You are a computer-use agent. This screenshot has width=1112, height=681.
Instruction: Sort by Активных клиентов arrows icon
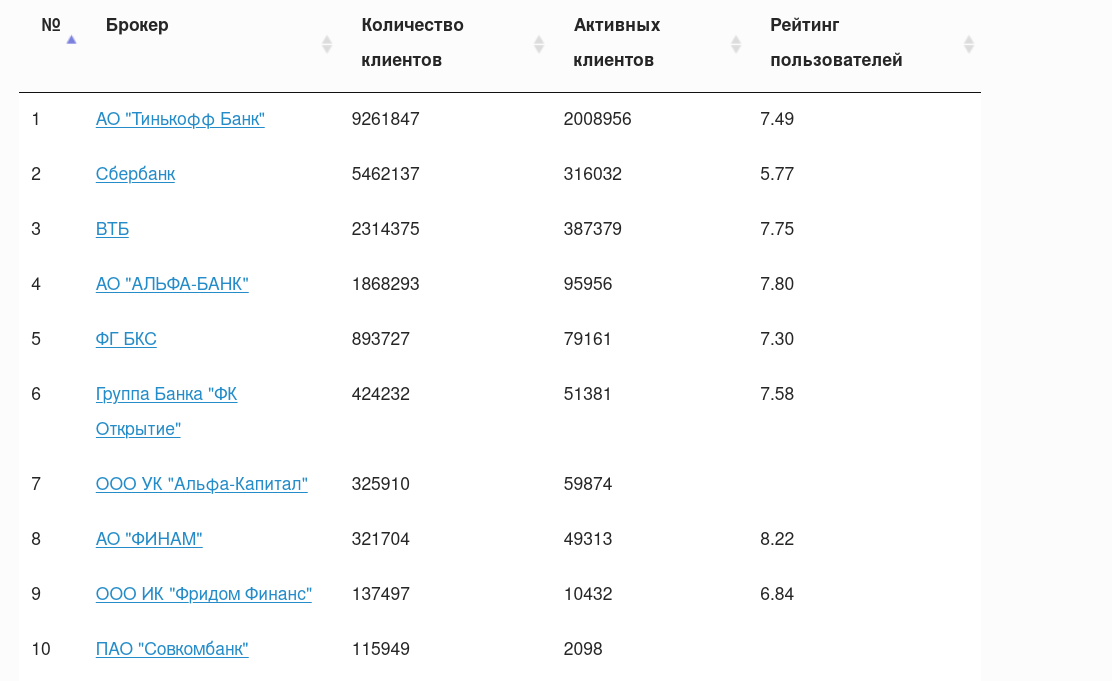736,44
